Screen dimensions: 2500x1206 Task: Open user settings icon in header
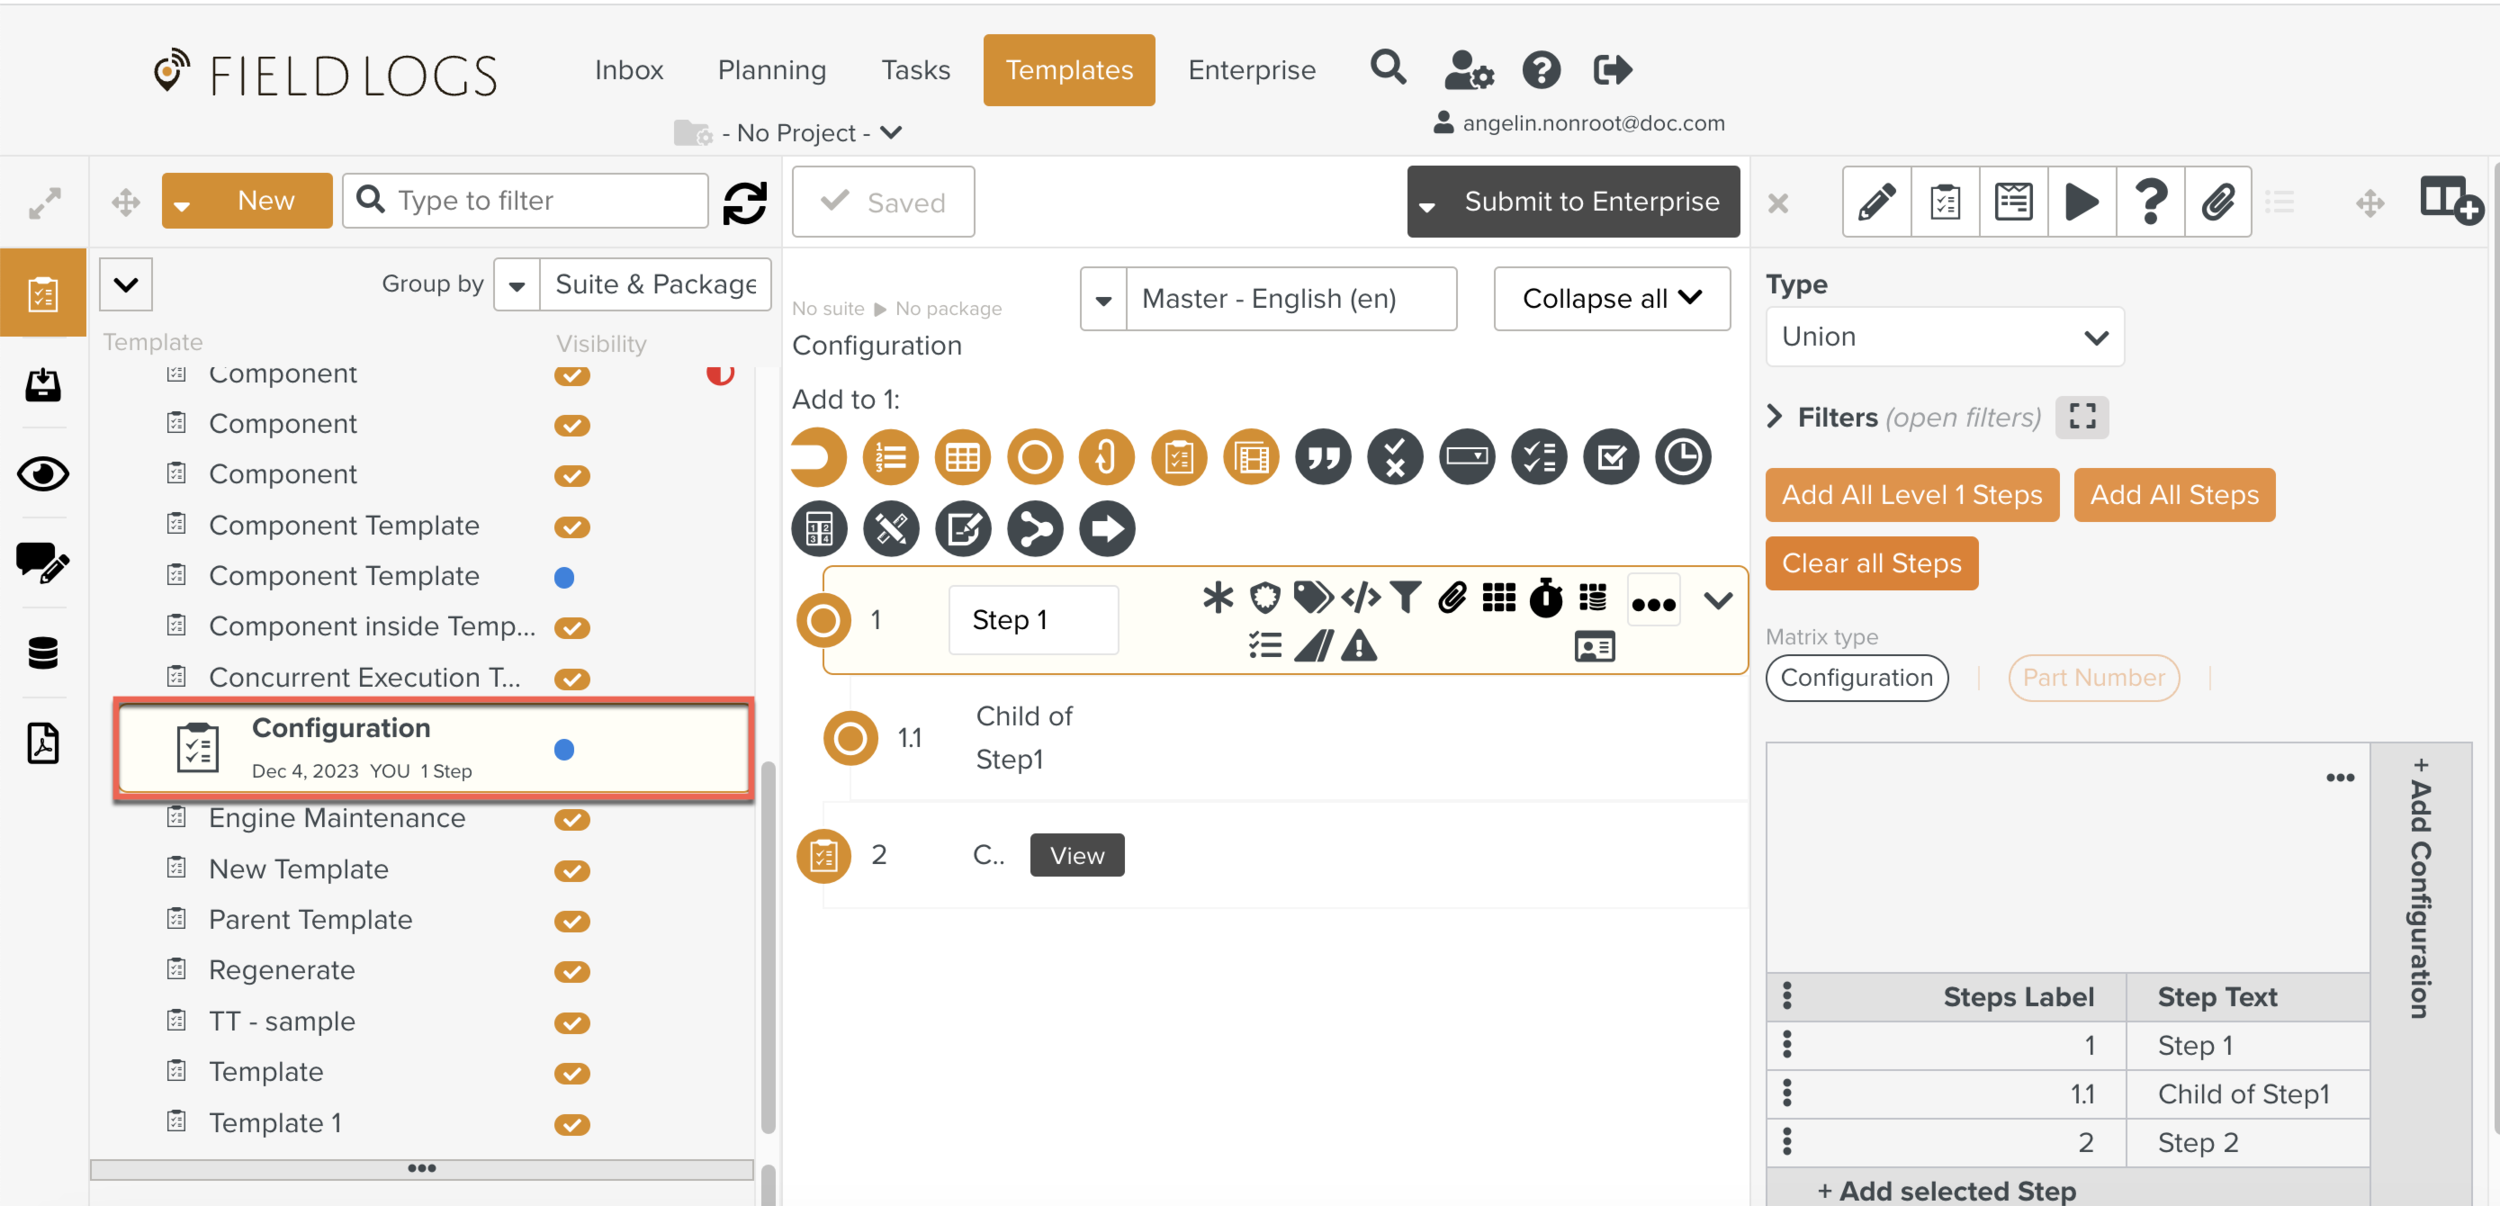point(1469,70)
